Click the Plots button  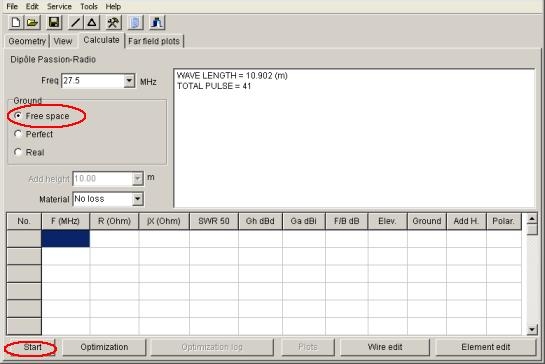click(x=308, y=347)
